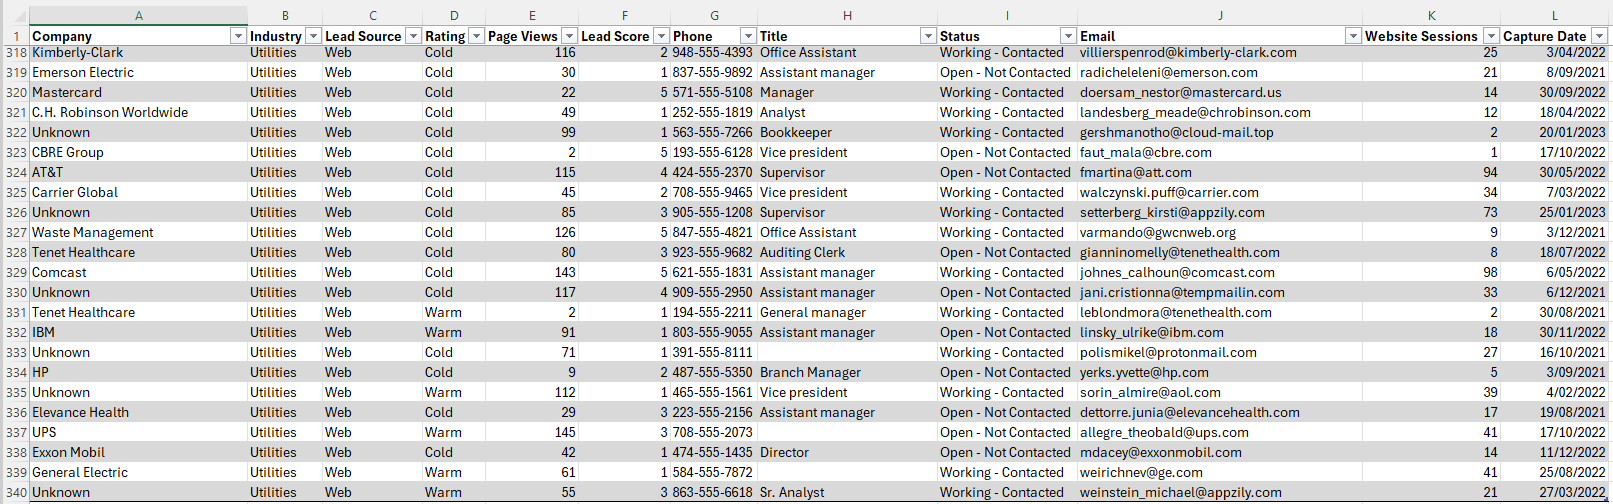This screenshot has height=504, width=1613.
Task: Select the website sessions cell 94
Action: (x=1431, y=172)
